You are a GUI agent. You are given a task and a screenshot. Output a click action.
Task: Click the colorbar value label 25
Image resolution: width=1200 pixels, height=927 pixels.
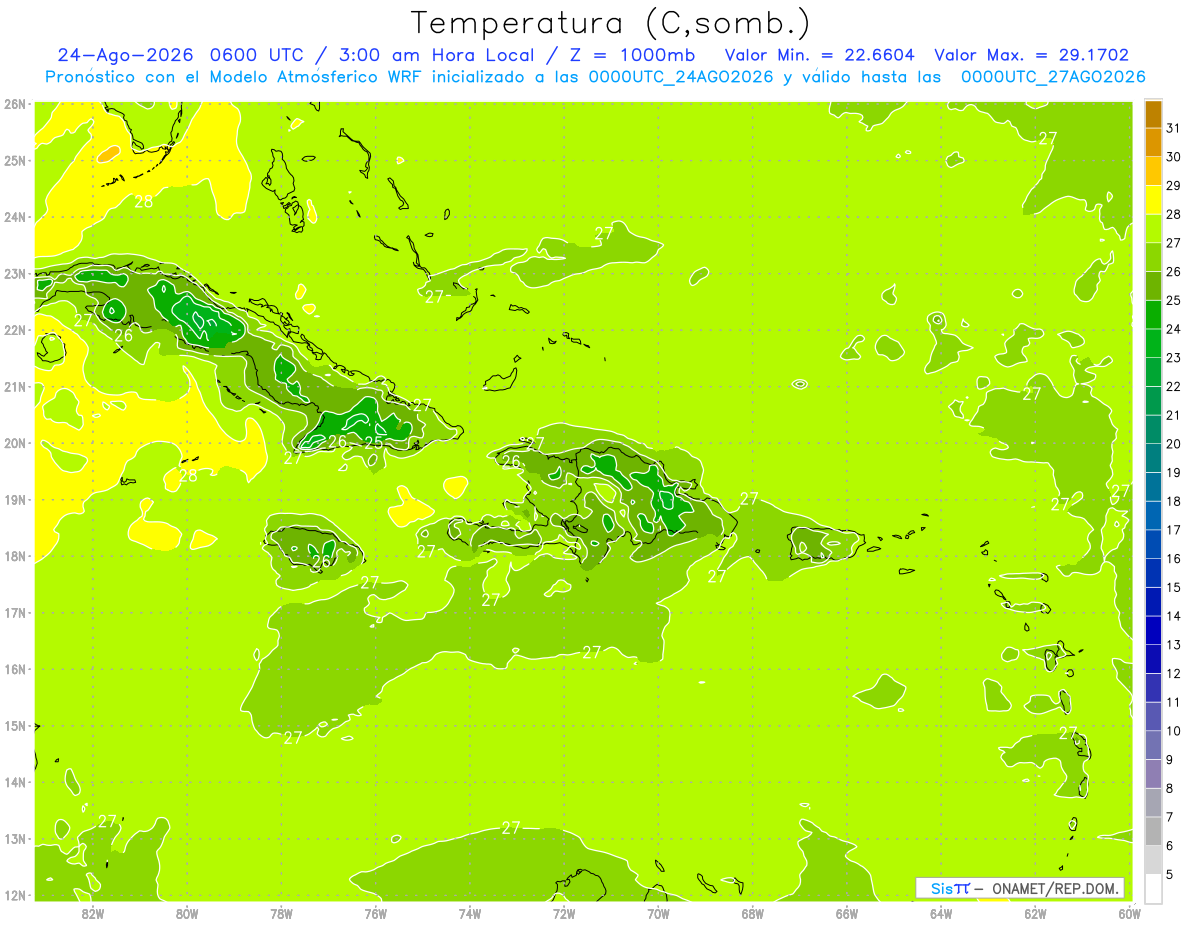click(x=1173, y=300)
